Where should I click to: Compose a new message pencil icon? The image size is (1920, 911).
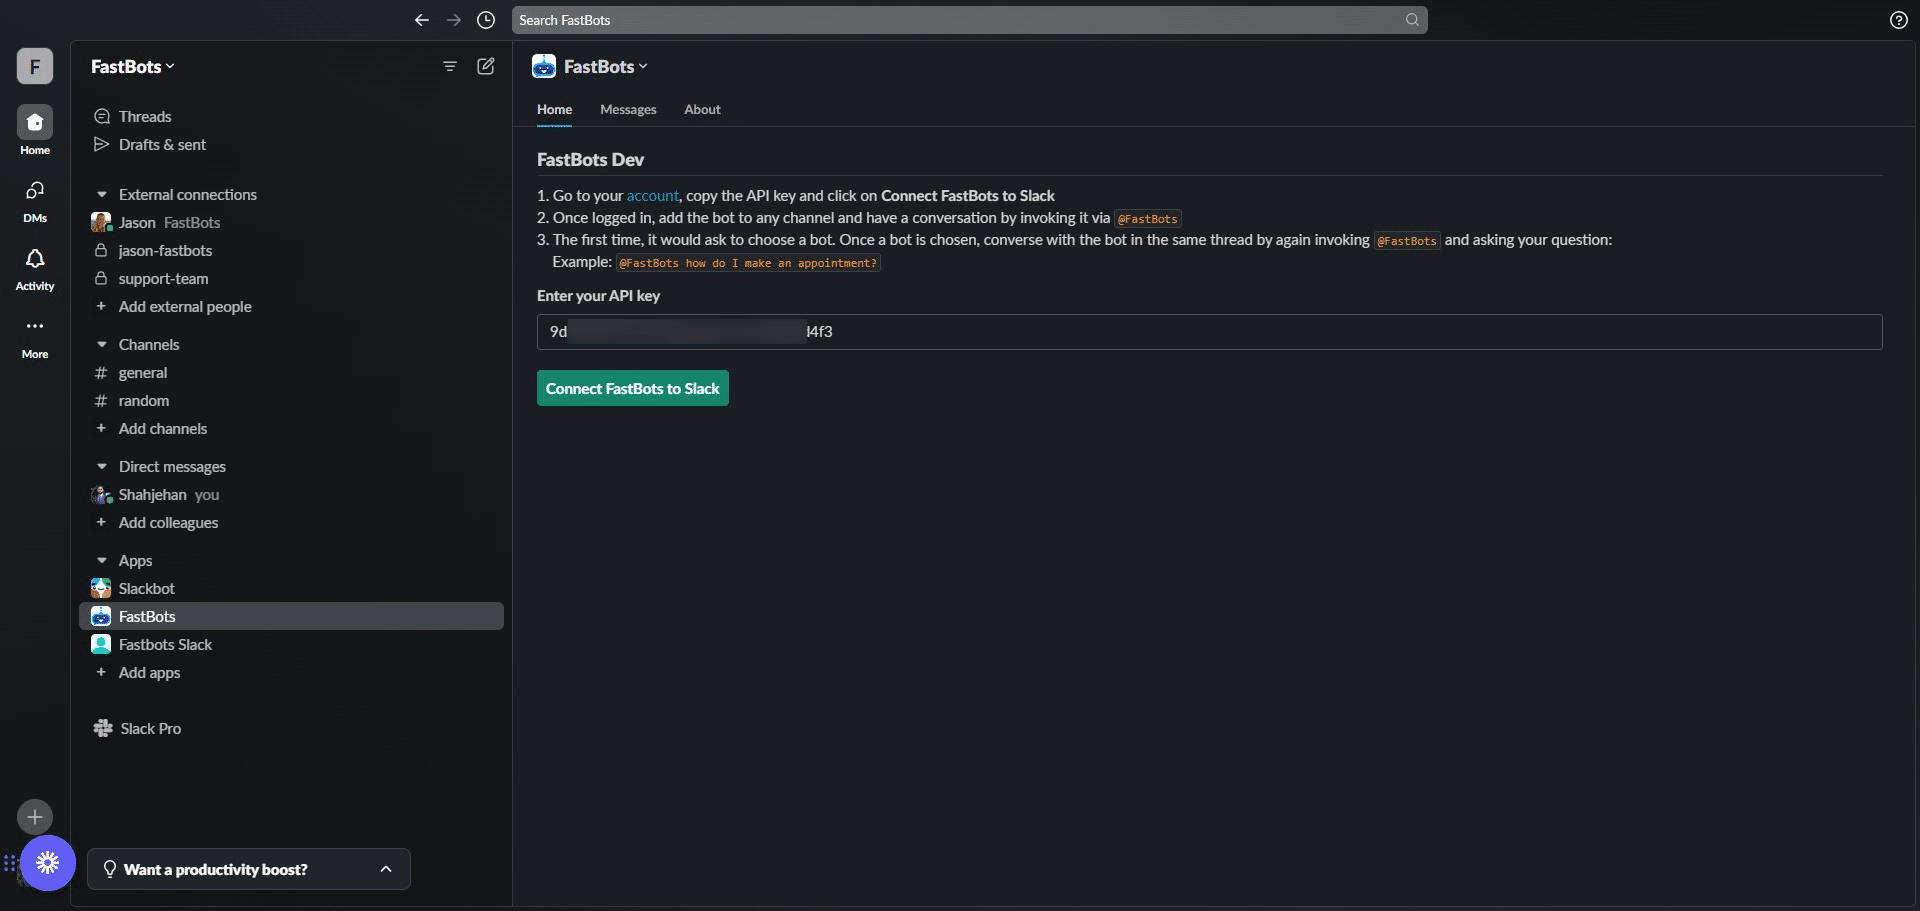tap(486, 66)
